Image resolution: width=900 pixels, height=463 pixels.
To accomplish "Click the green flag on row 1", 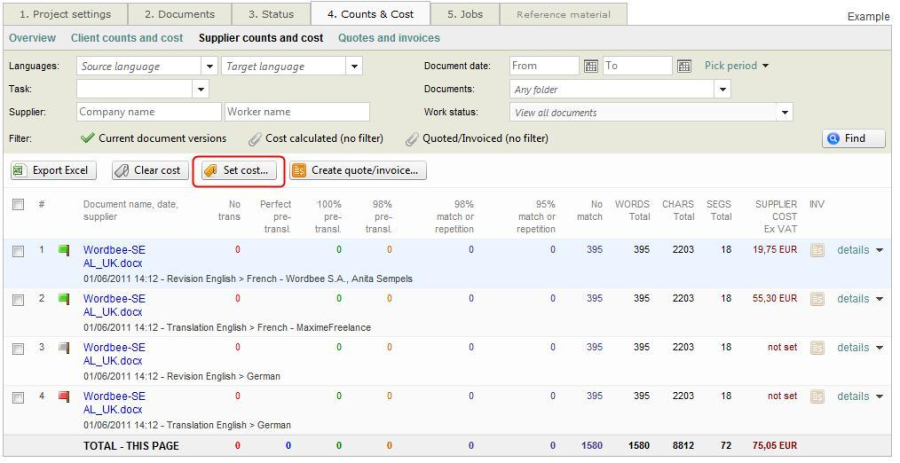I will pos(64,250).
